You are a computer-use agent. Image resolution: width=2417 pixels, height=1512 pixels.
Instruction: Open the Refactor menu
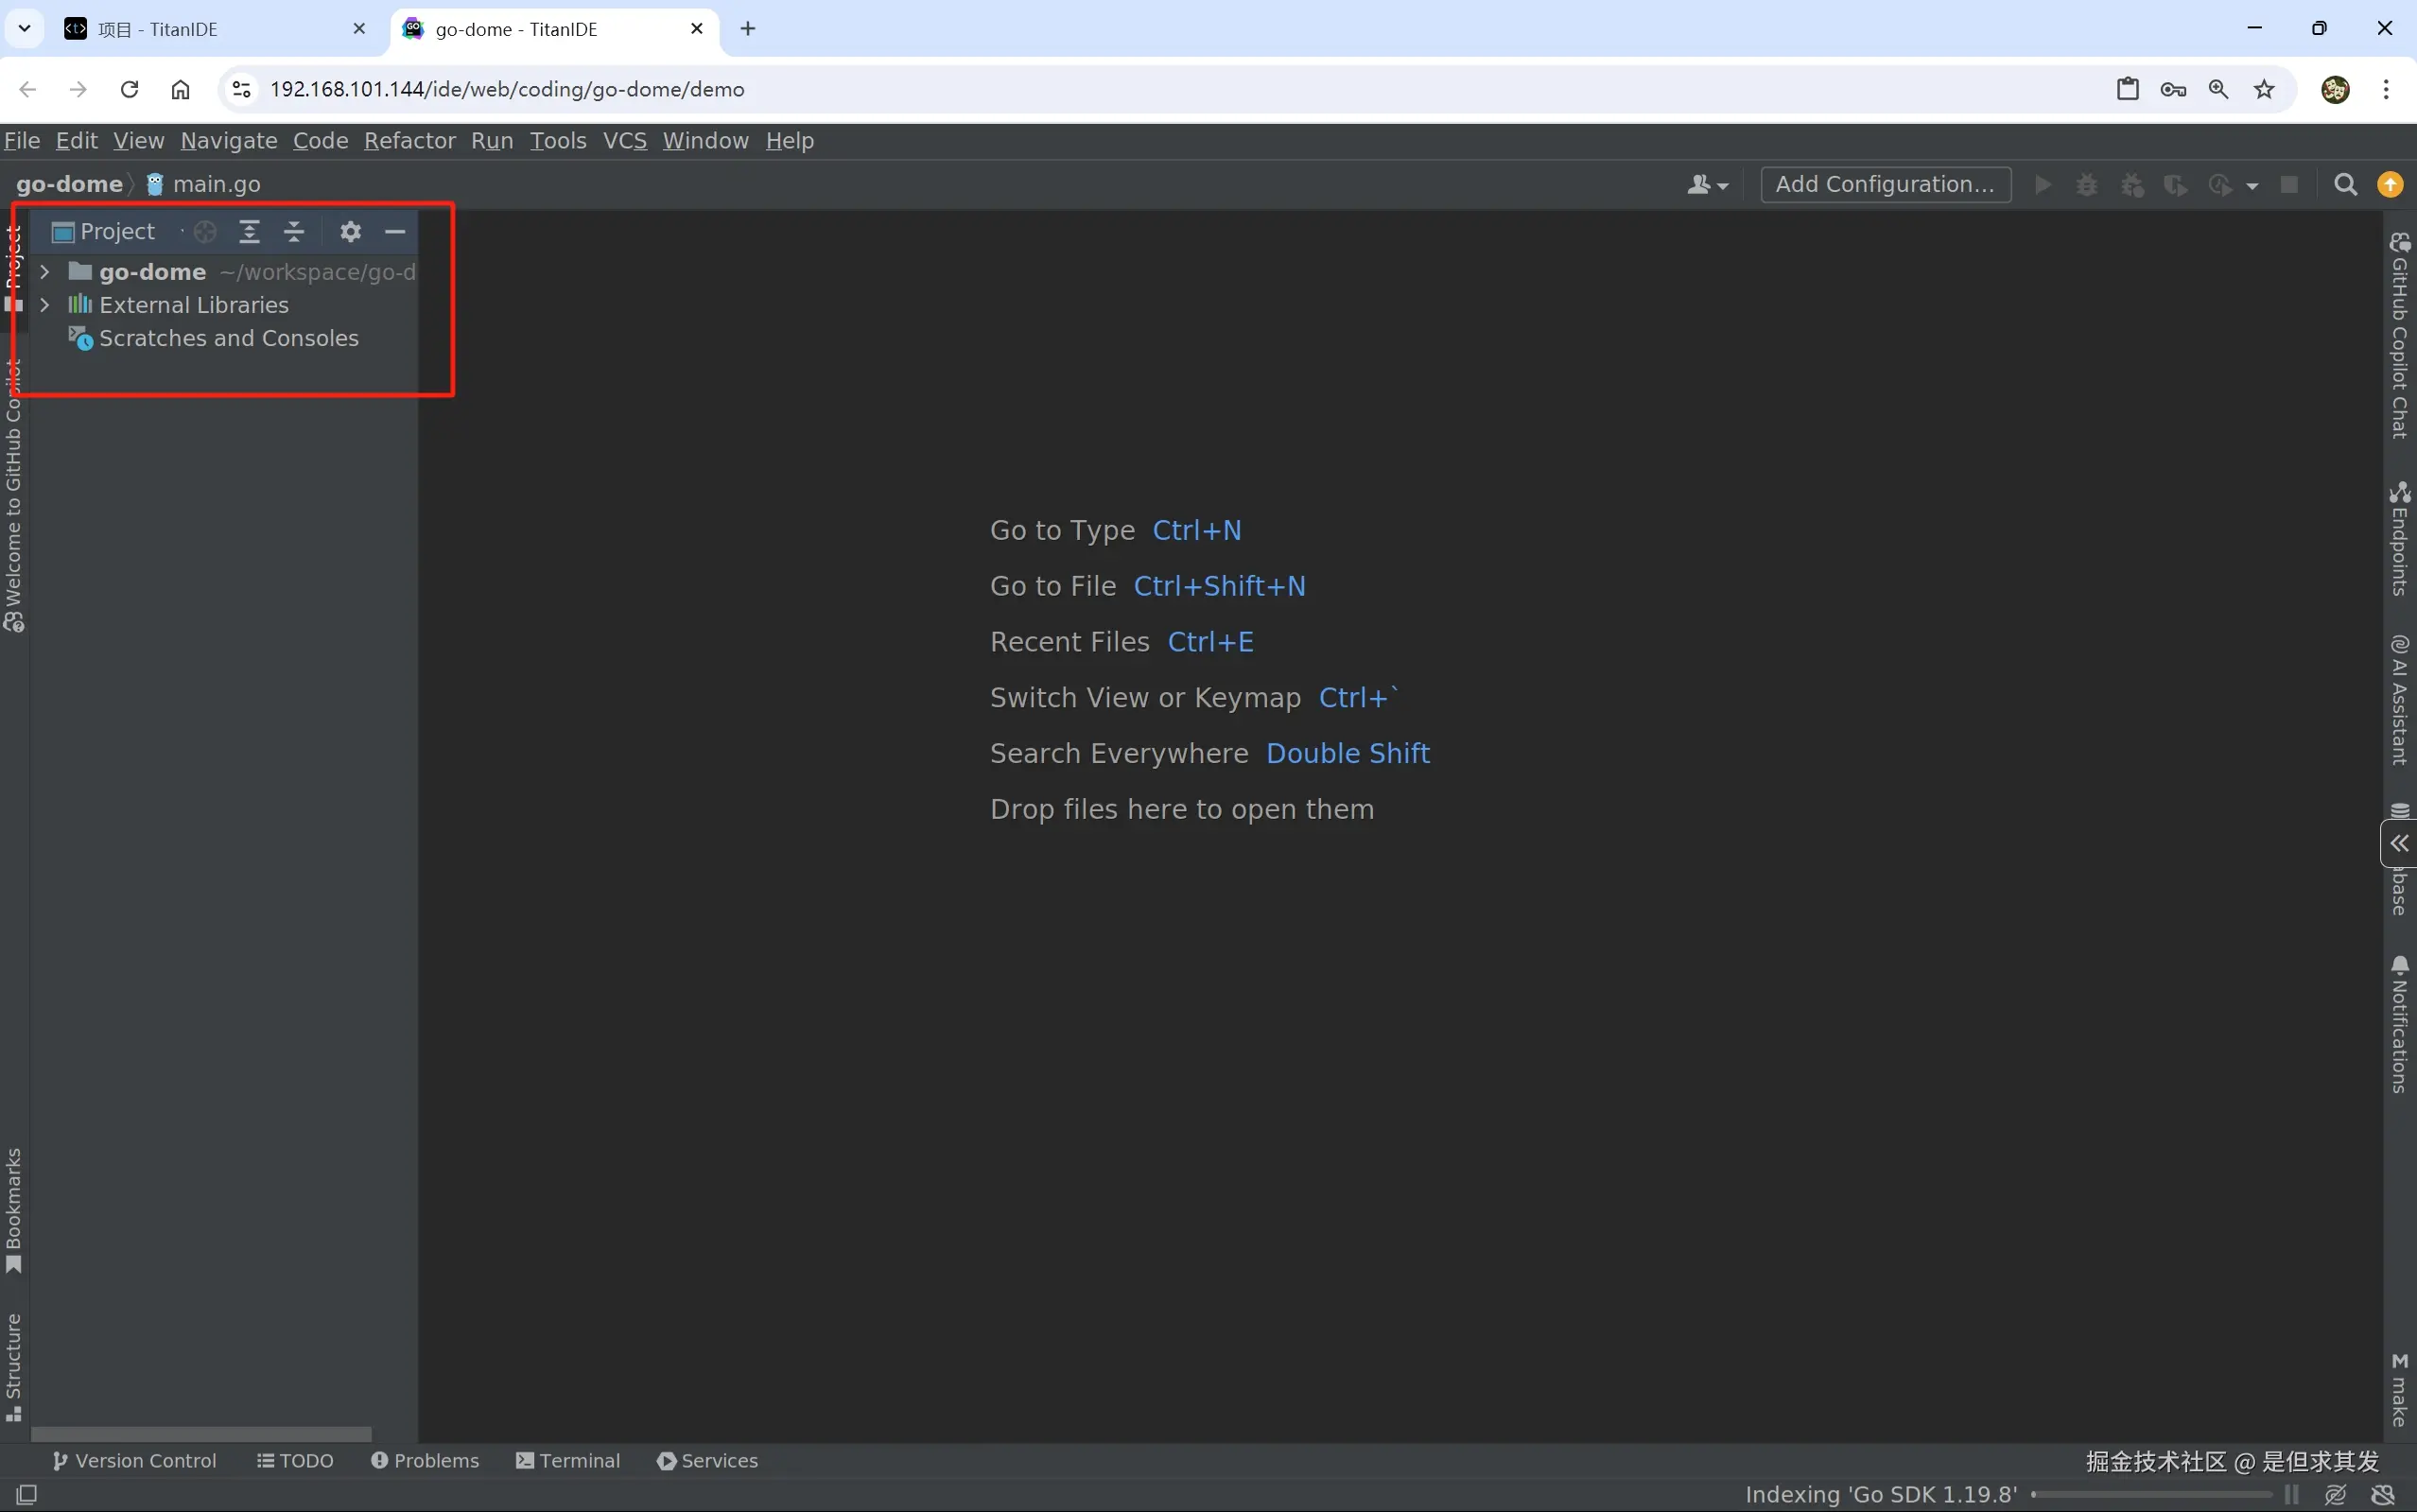(409, 141)
